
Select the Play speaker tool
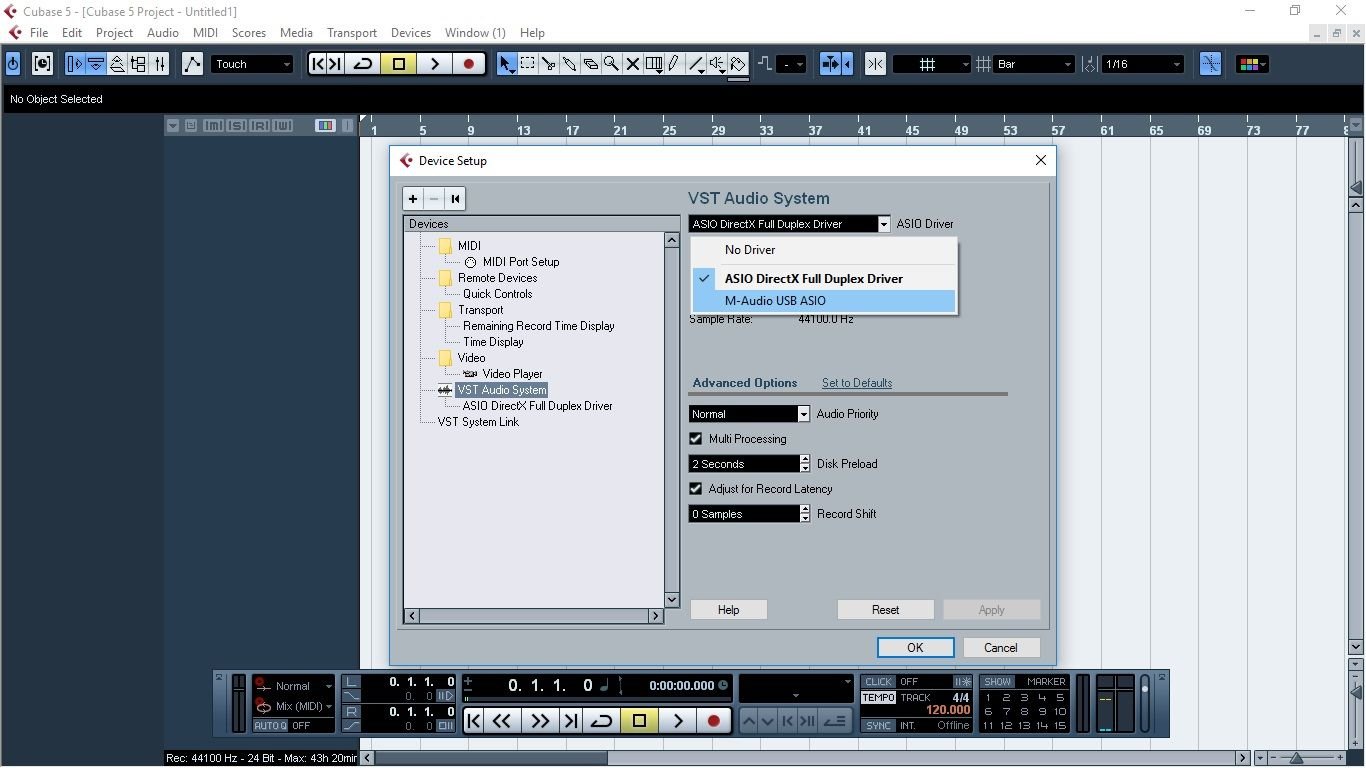point(717,64)
